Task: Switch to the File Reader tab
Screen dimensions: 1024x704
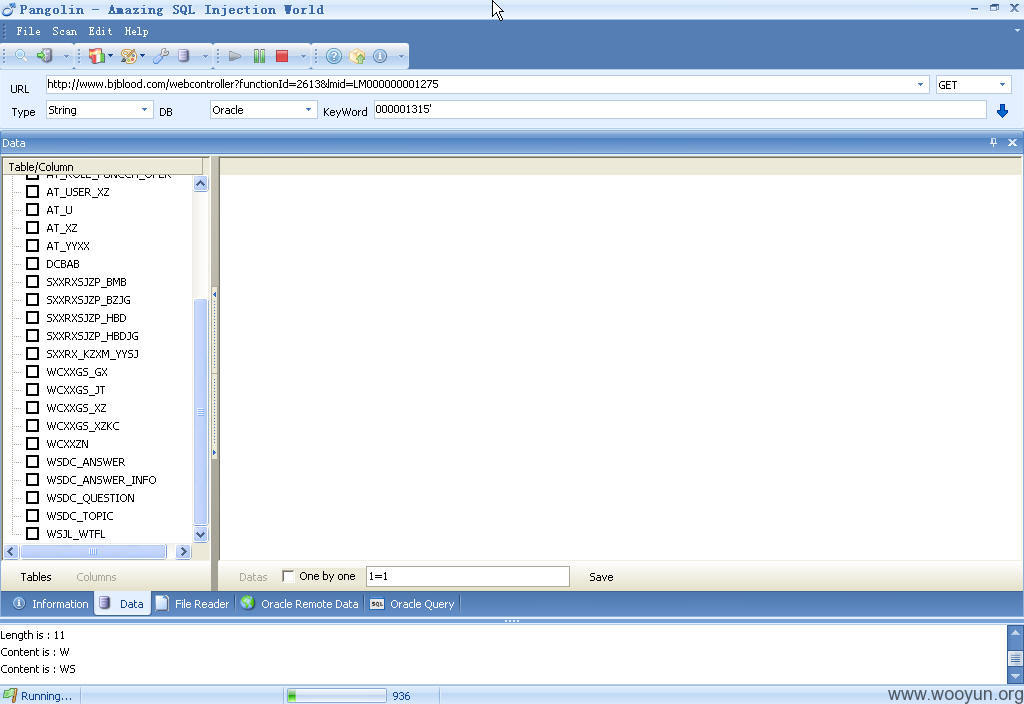Action: [x=193, y=603]
